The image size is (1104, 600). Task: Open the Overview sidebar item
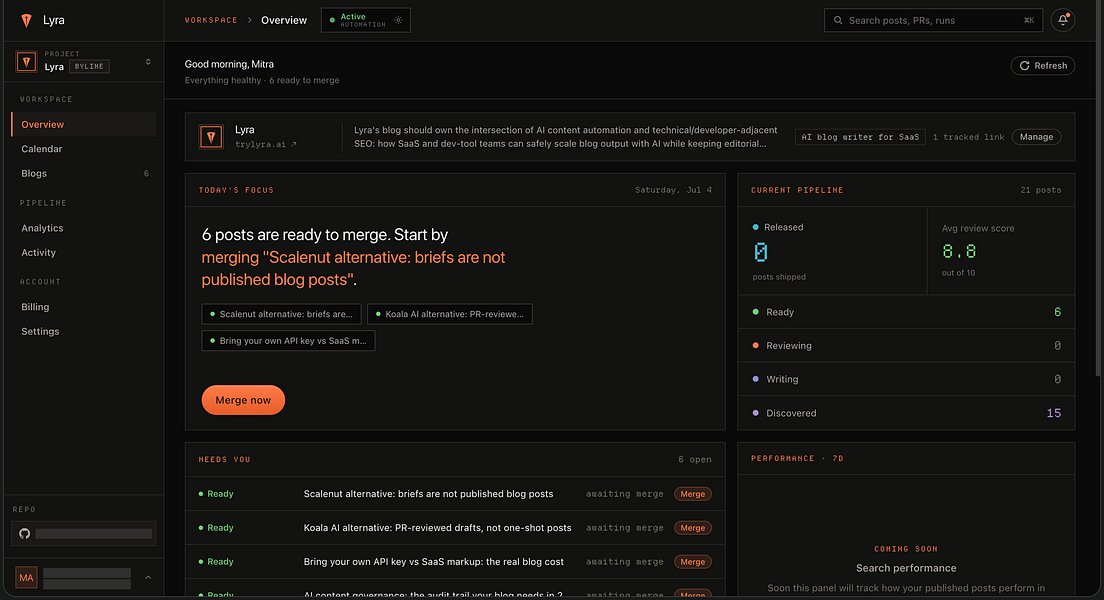[x=84, y=125]
